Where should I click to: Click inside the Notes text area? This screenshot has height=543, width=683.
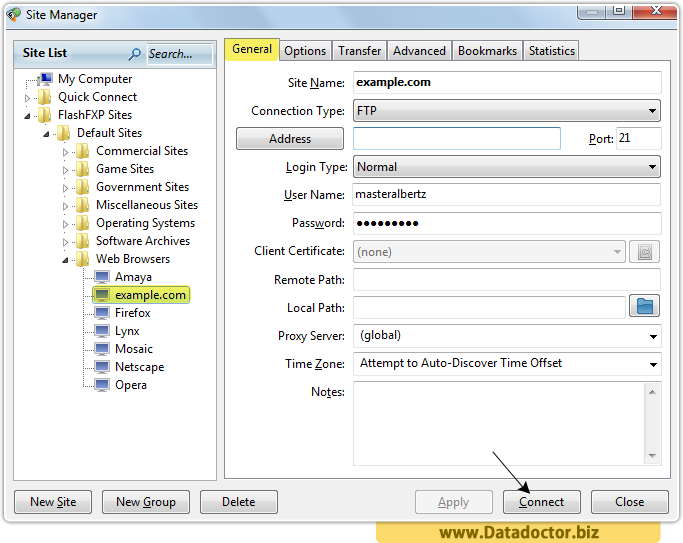[499, 424]
